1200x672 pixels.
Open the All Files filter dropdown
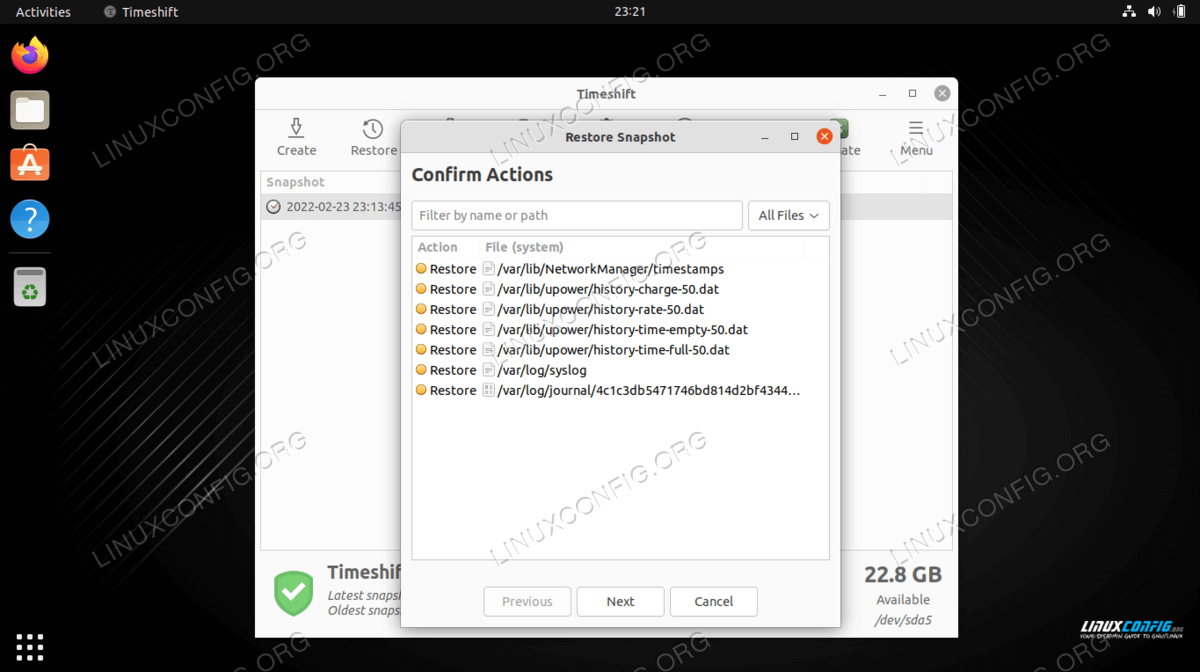(x=789, y=215)
